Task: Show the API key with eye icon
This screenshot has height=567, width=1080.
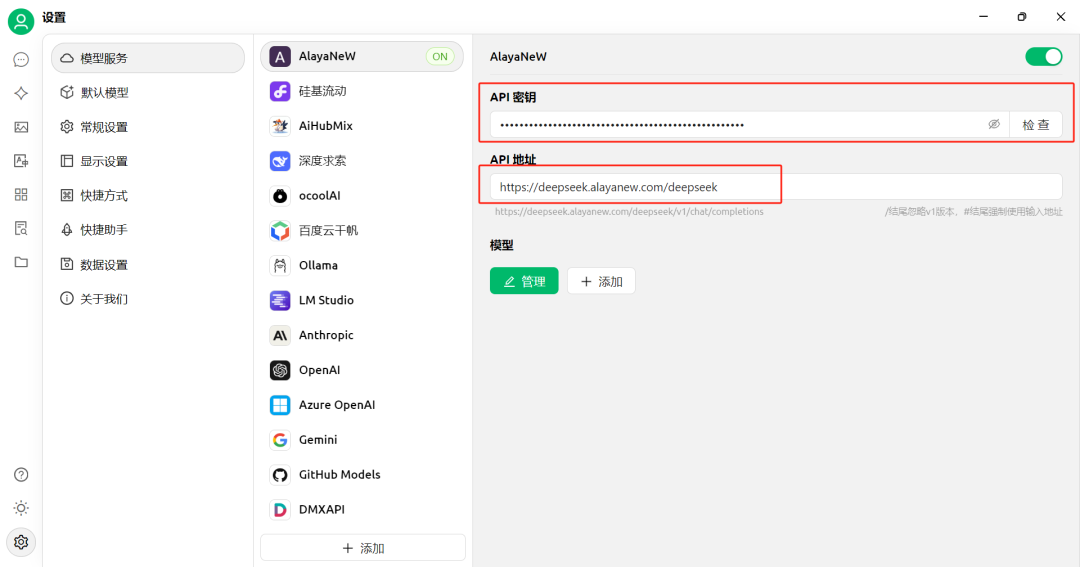Action: click(x=994, y=125)
